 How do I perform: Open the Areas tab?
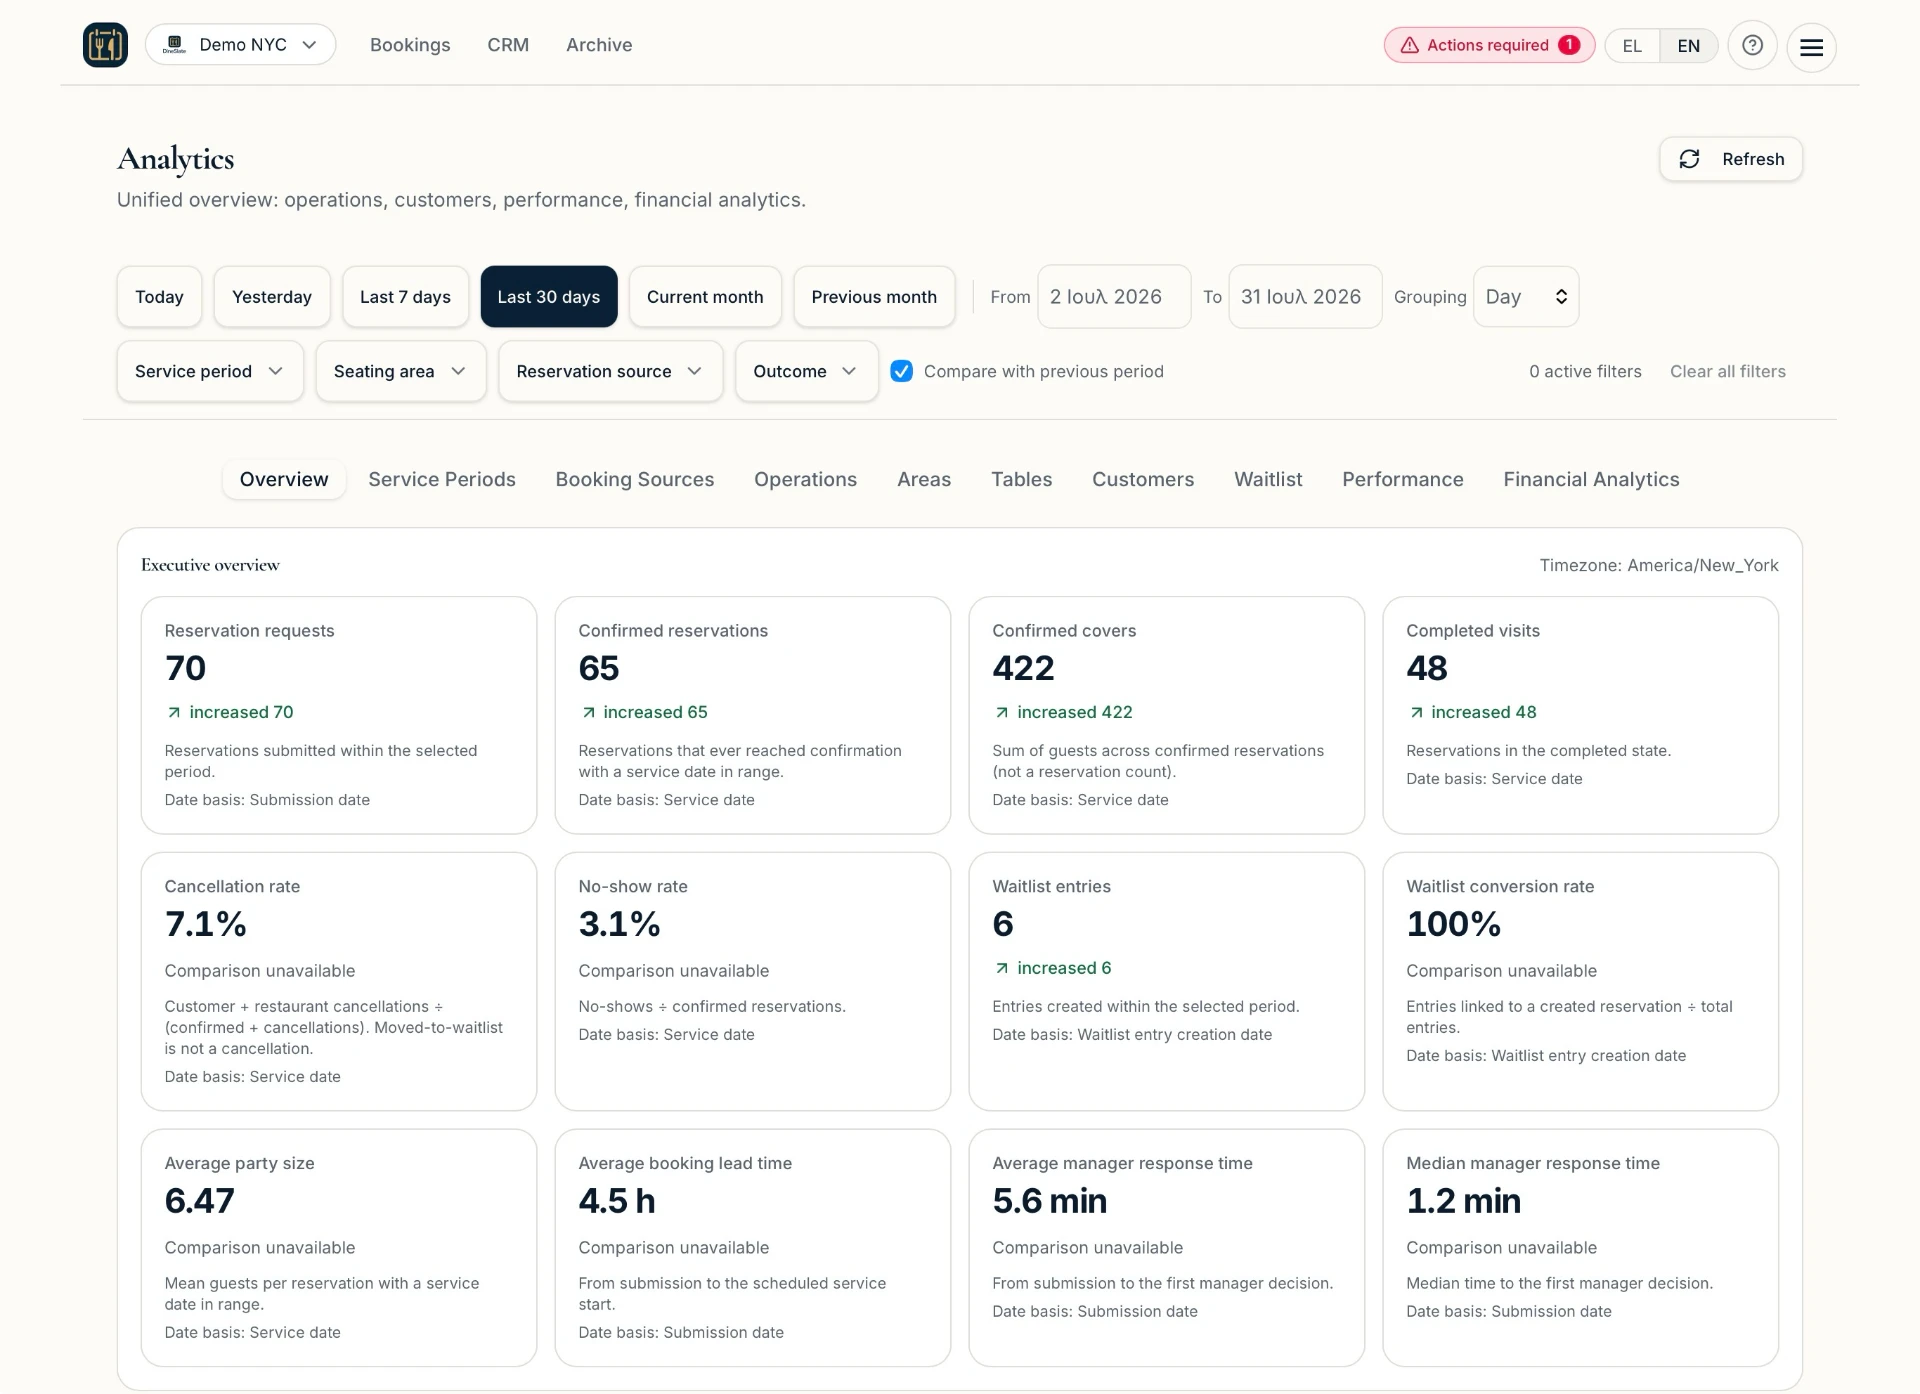924,479
